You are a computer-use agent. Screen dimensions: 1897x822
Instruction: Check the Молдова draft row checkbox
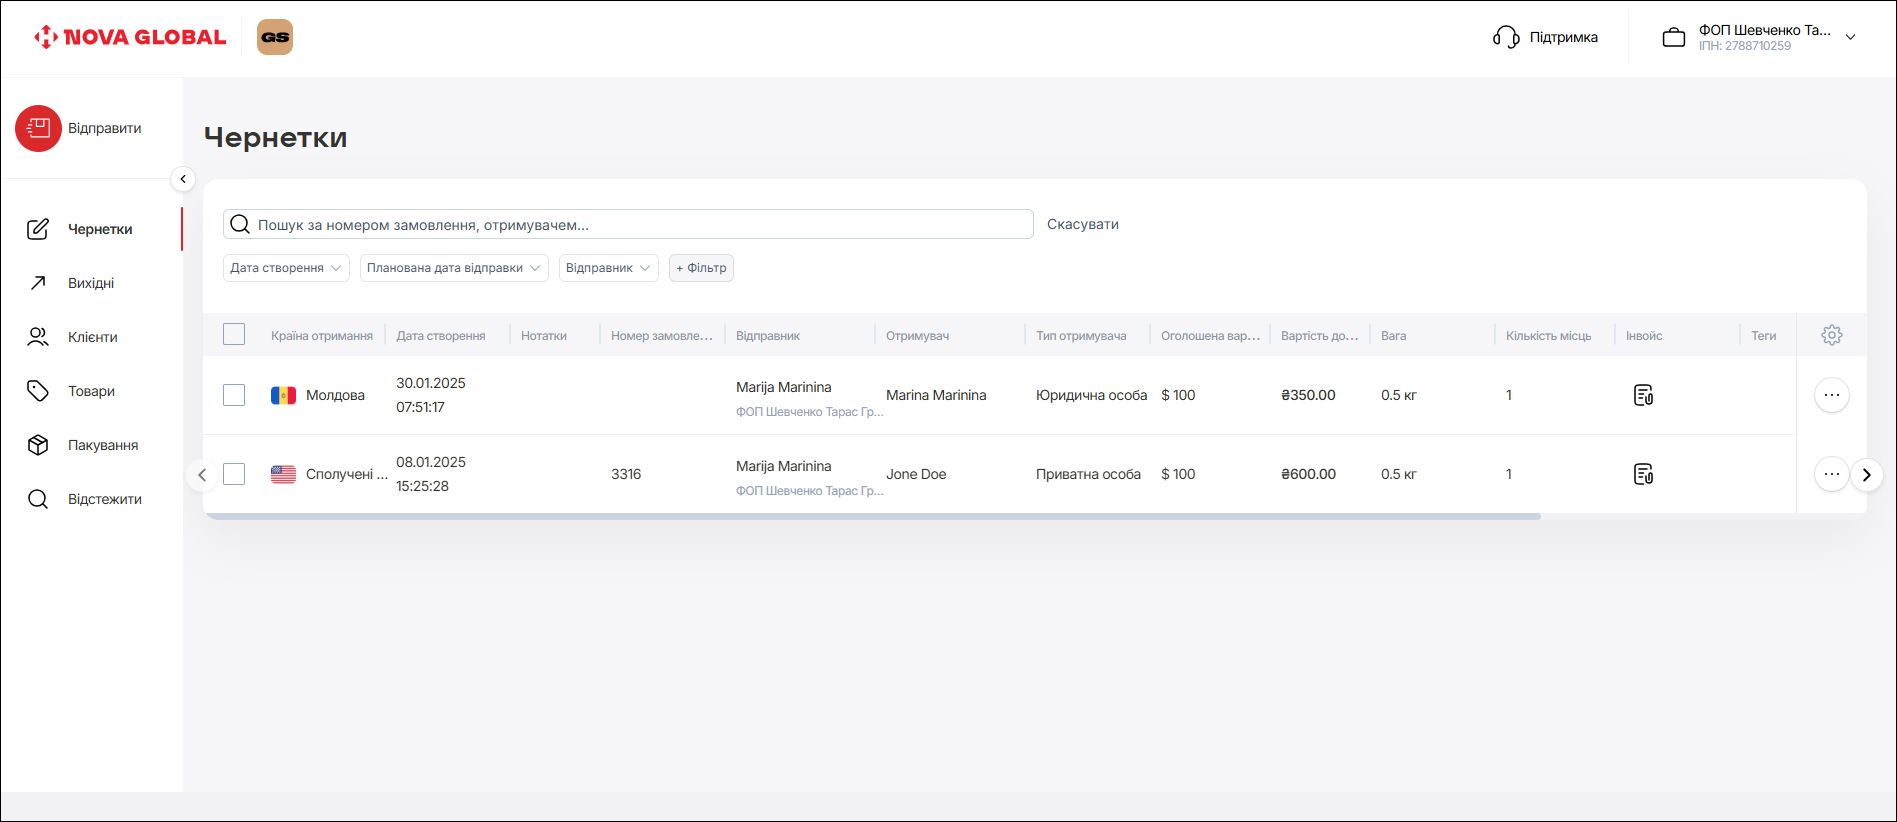234,395
